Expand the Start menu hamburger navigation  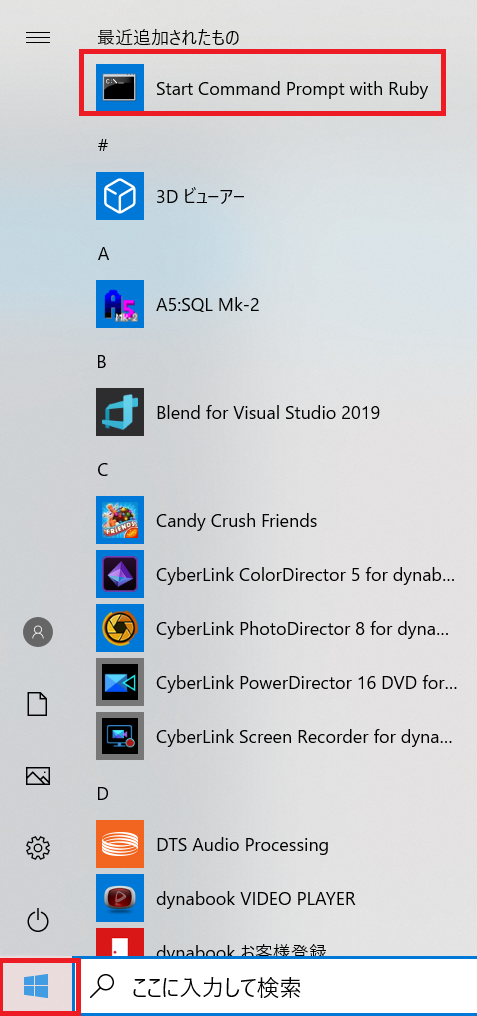(38, 38)
